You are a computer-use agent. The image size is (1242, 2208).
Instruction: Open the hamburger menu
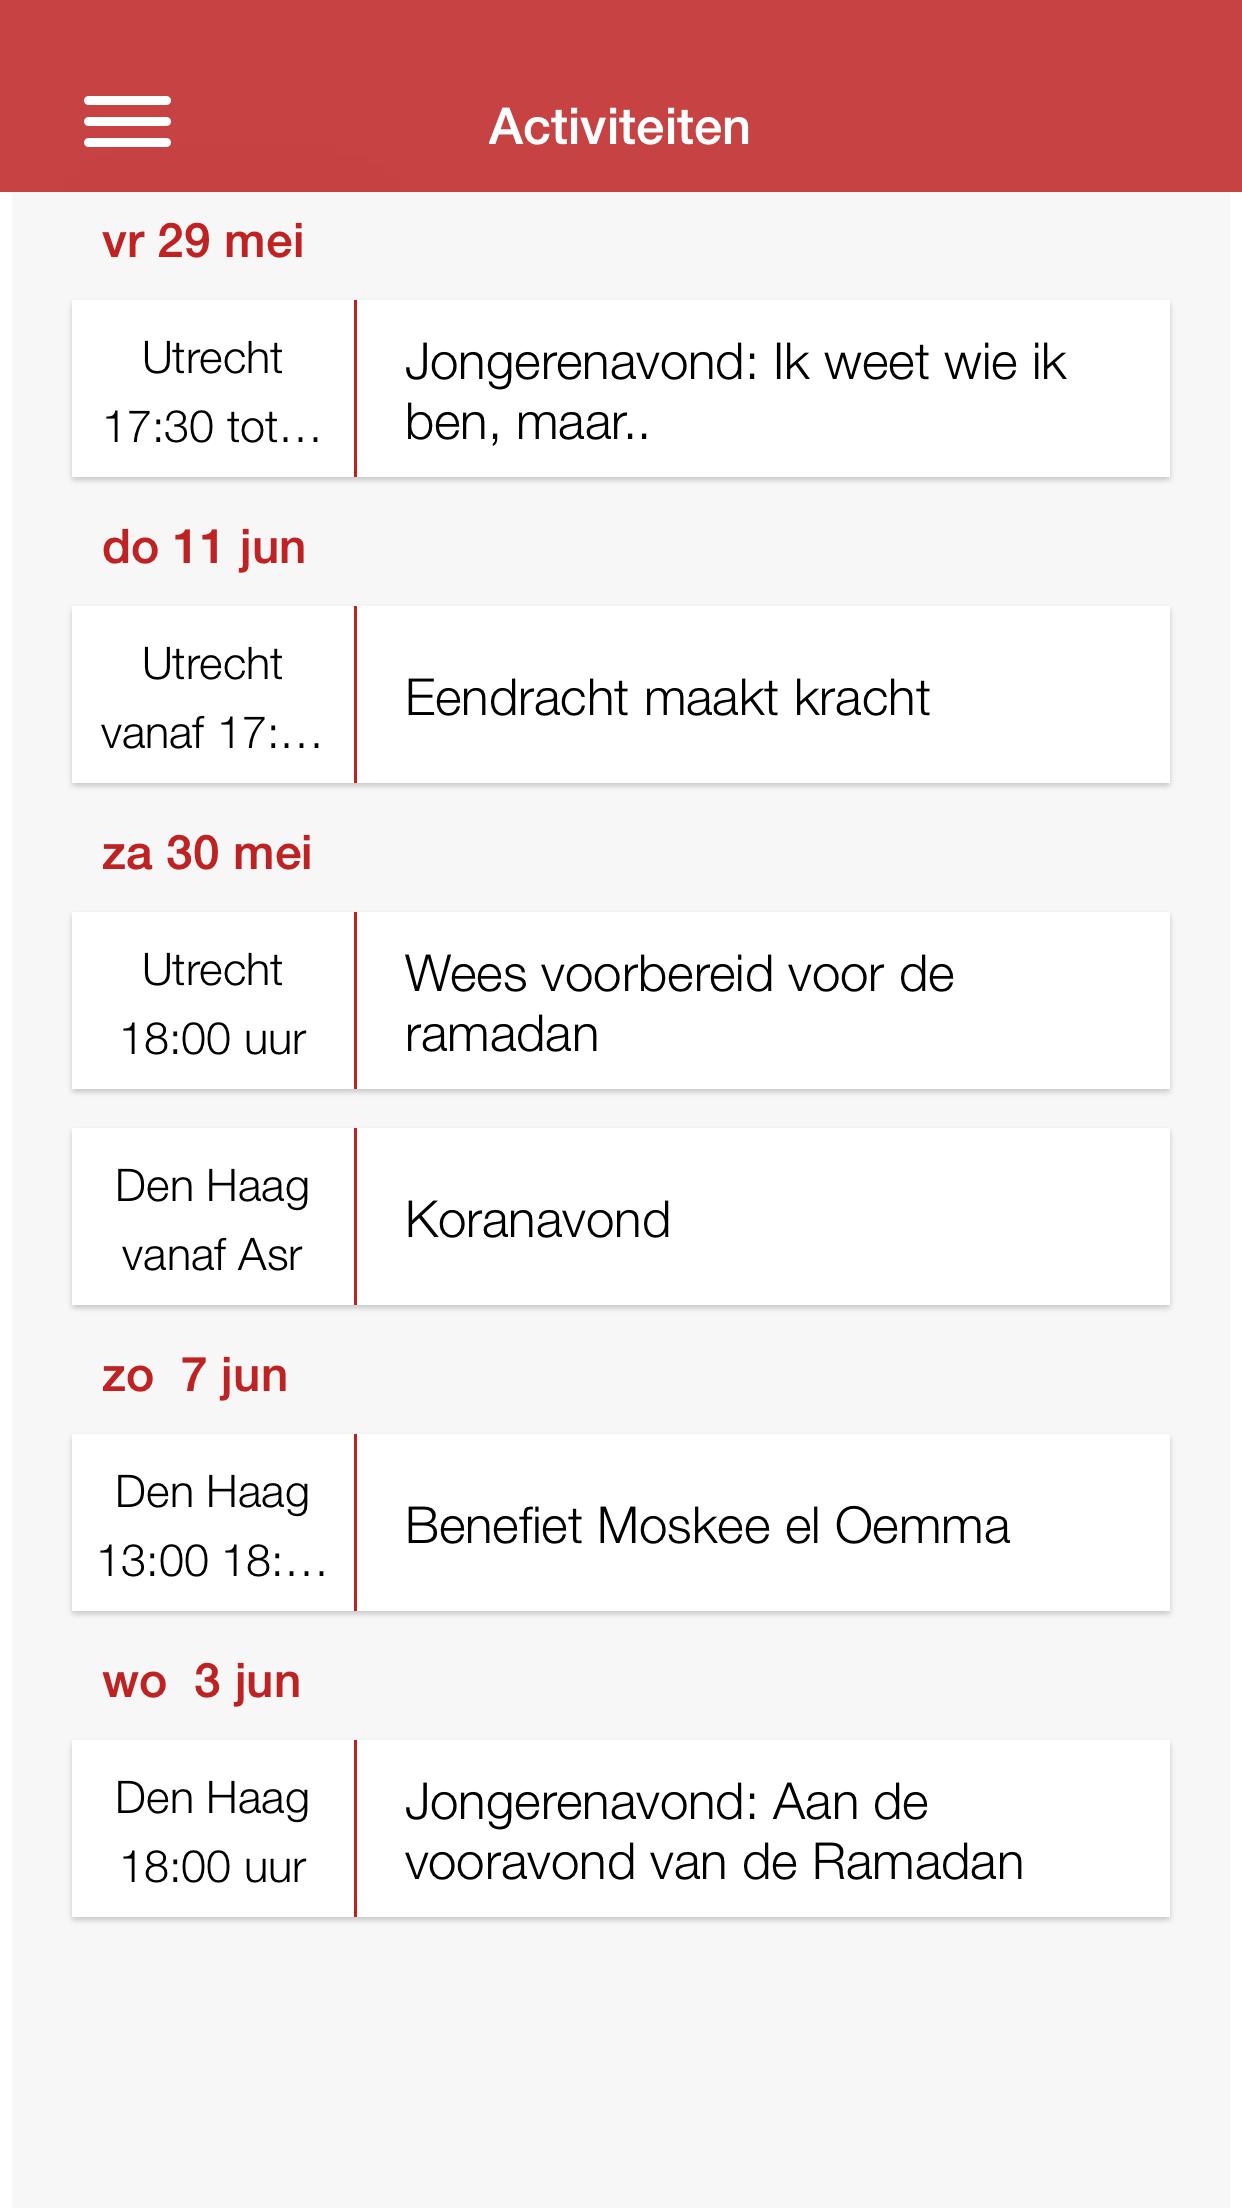tap(127, 122)
